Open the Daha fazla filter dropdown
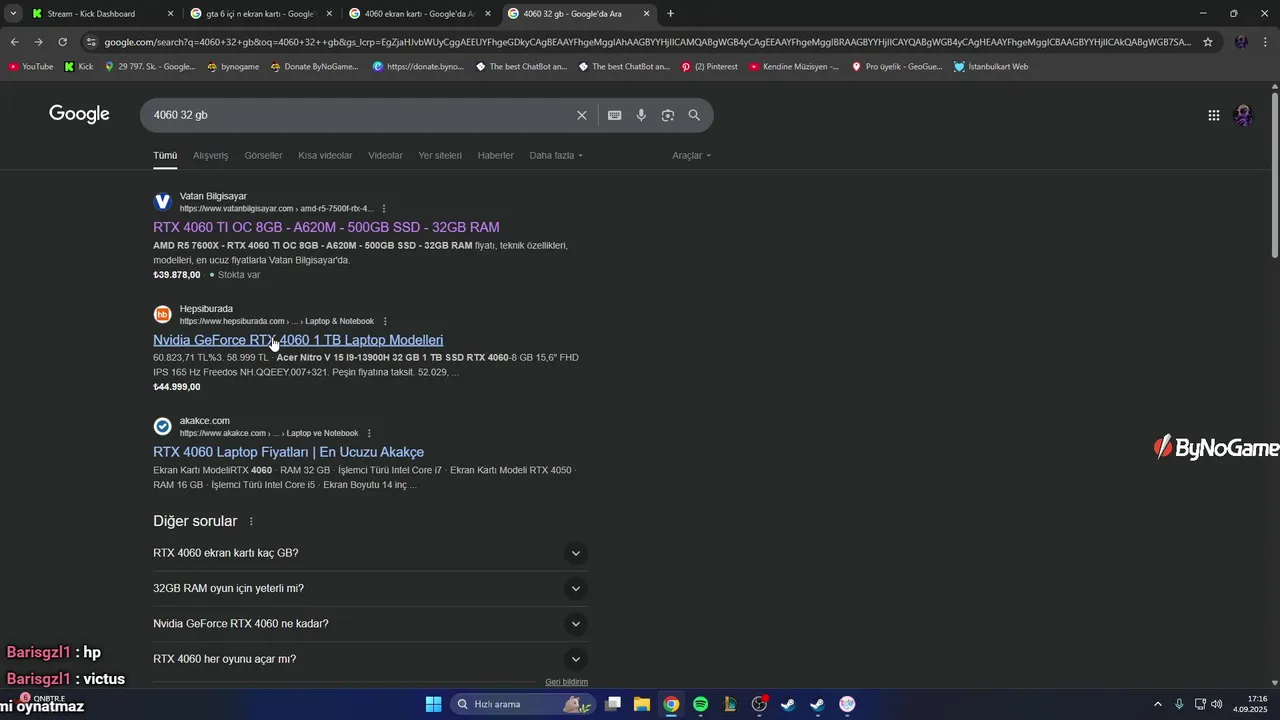This screenshot has height=720, width=1280. coord(556,156)
